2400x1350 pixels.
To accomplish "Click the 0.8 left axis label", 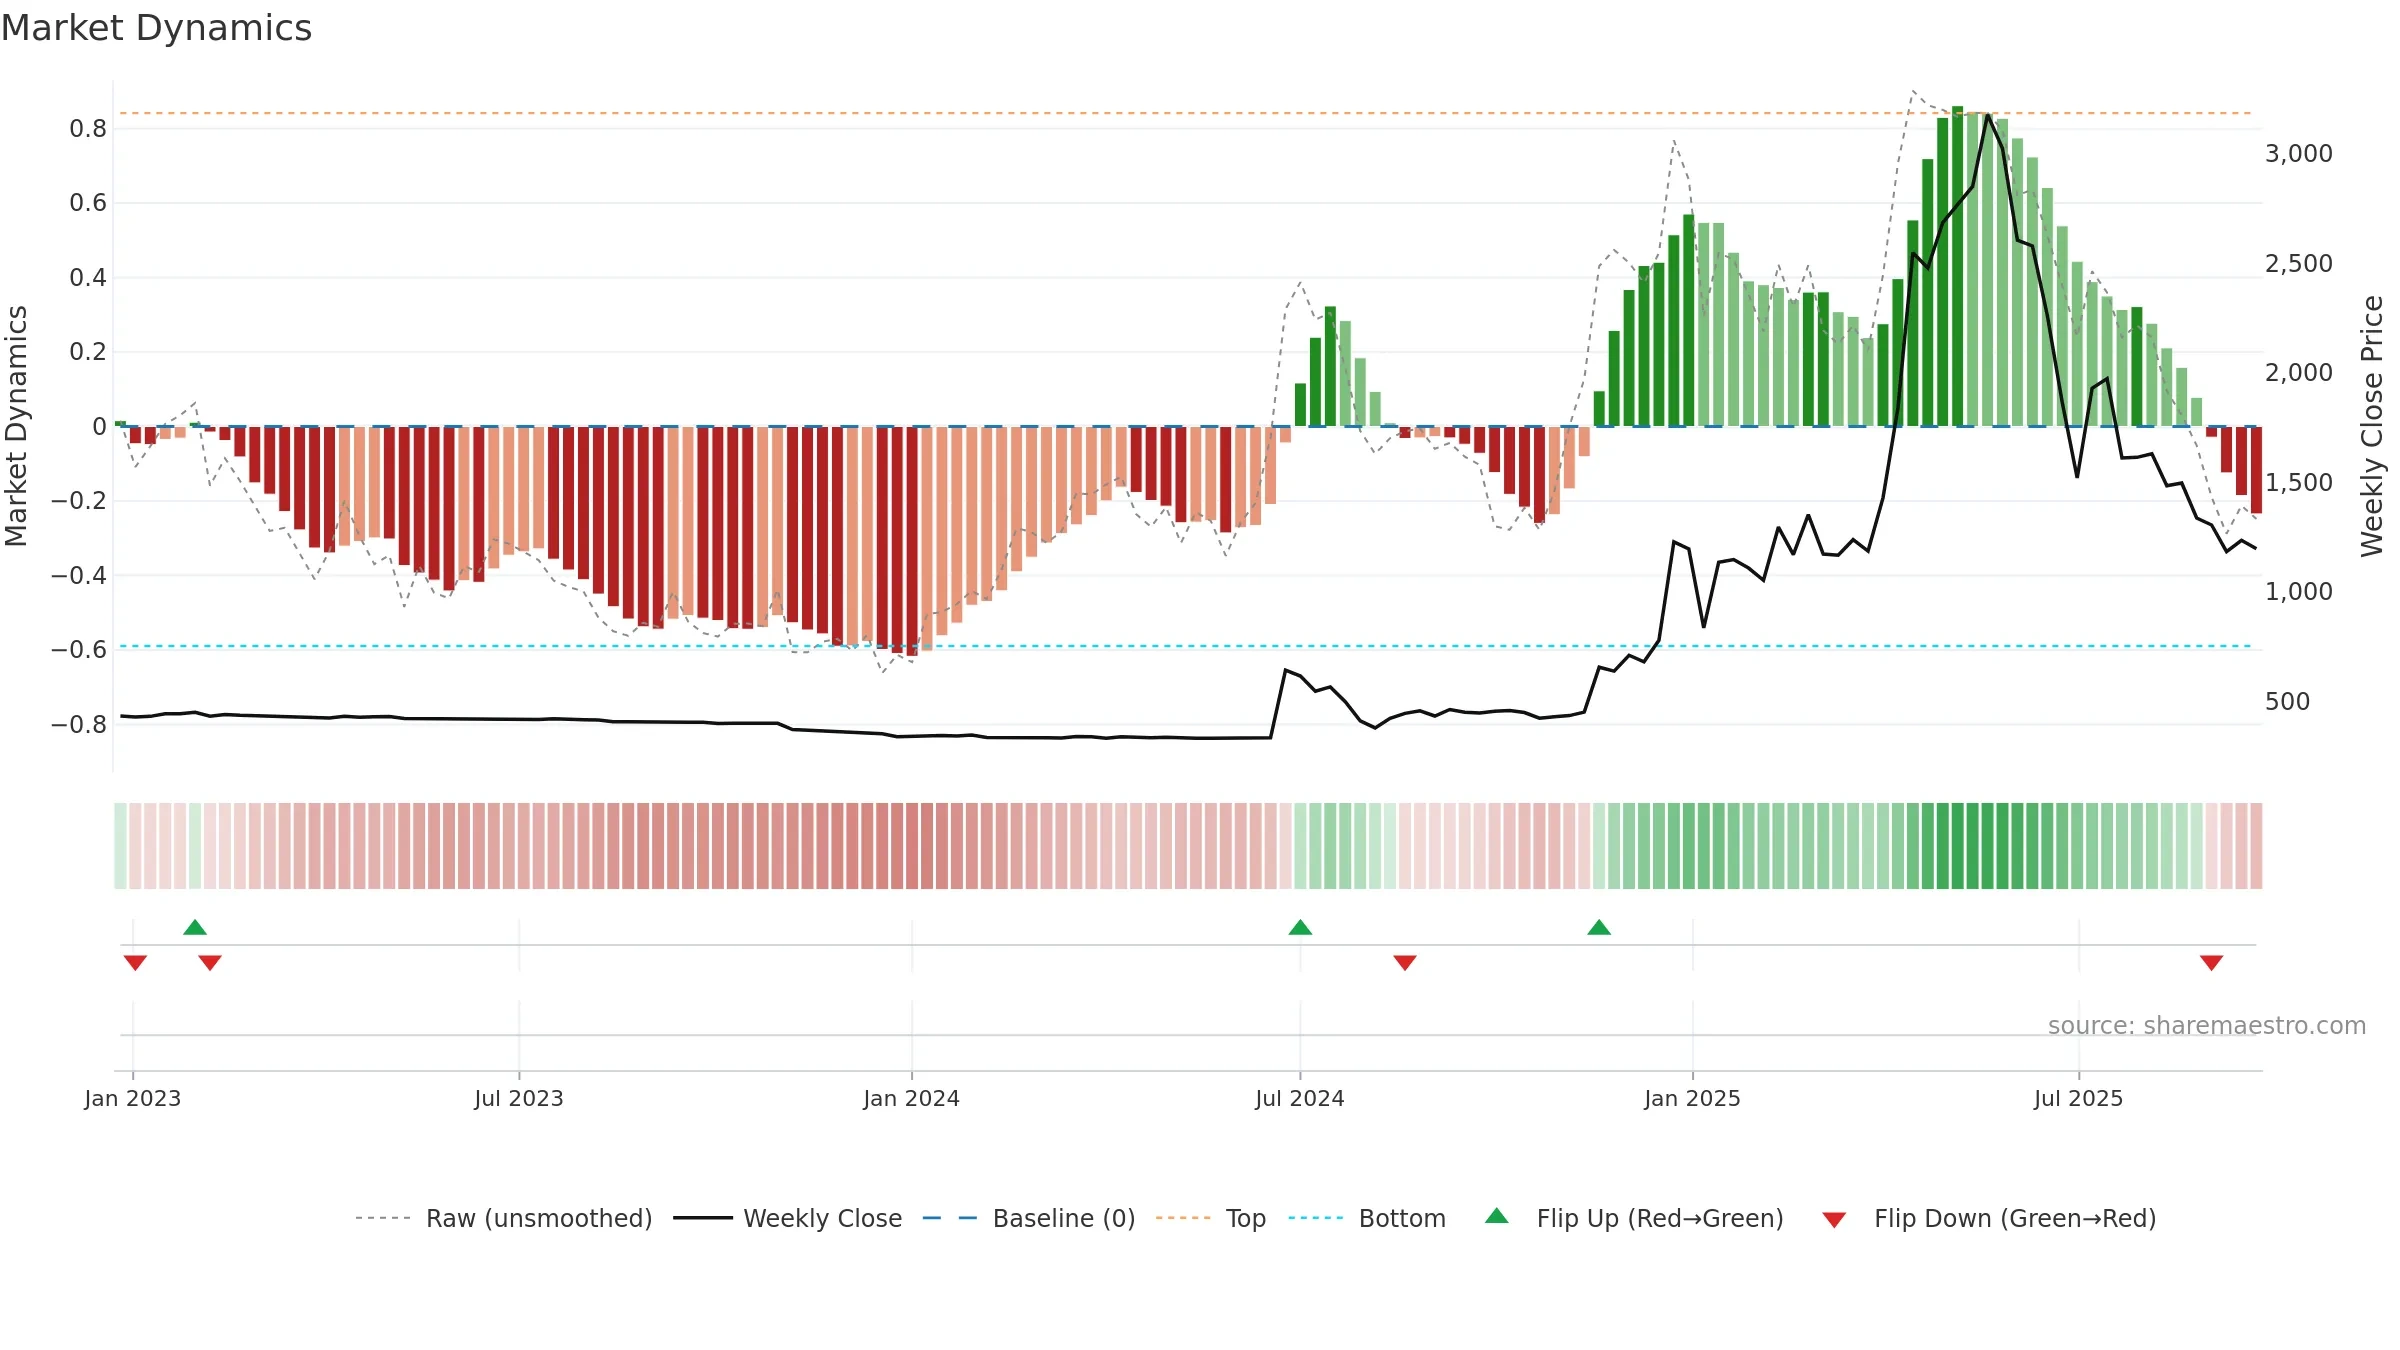I will [x=88, y=128].
